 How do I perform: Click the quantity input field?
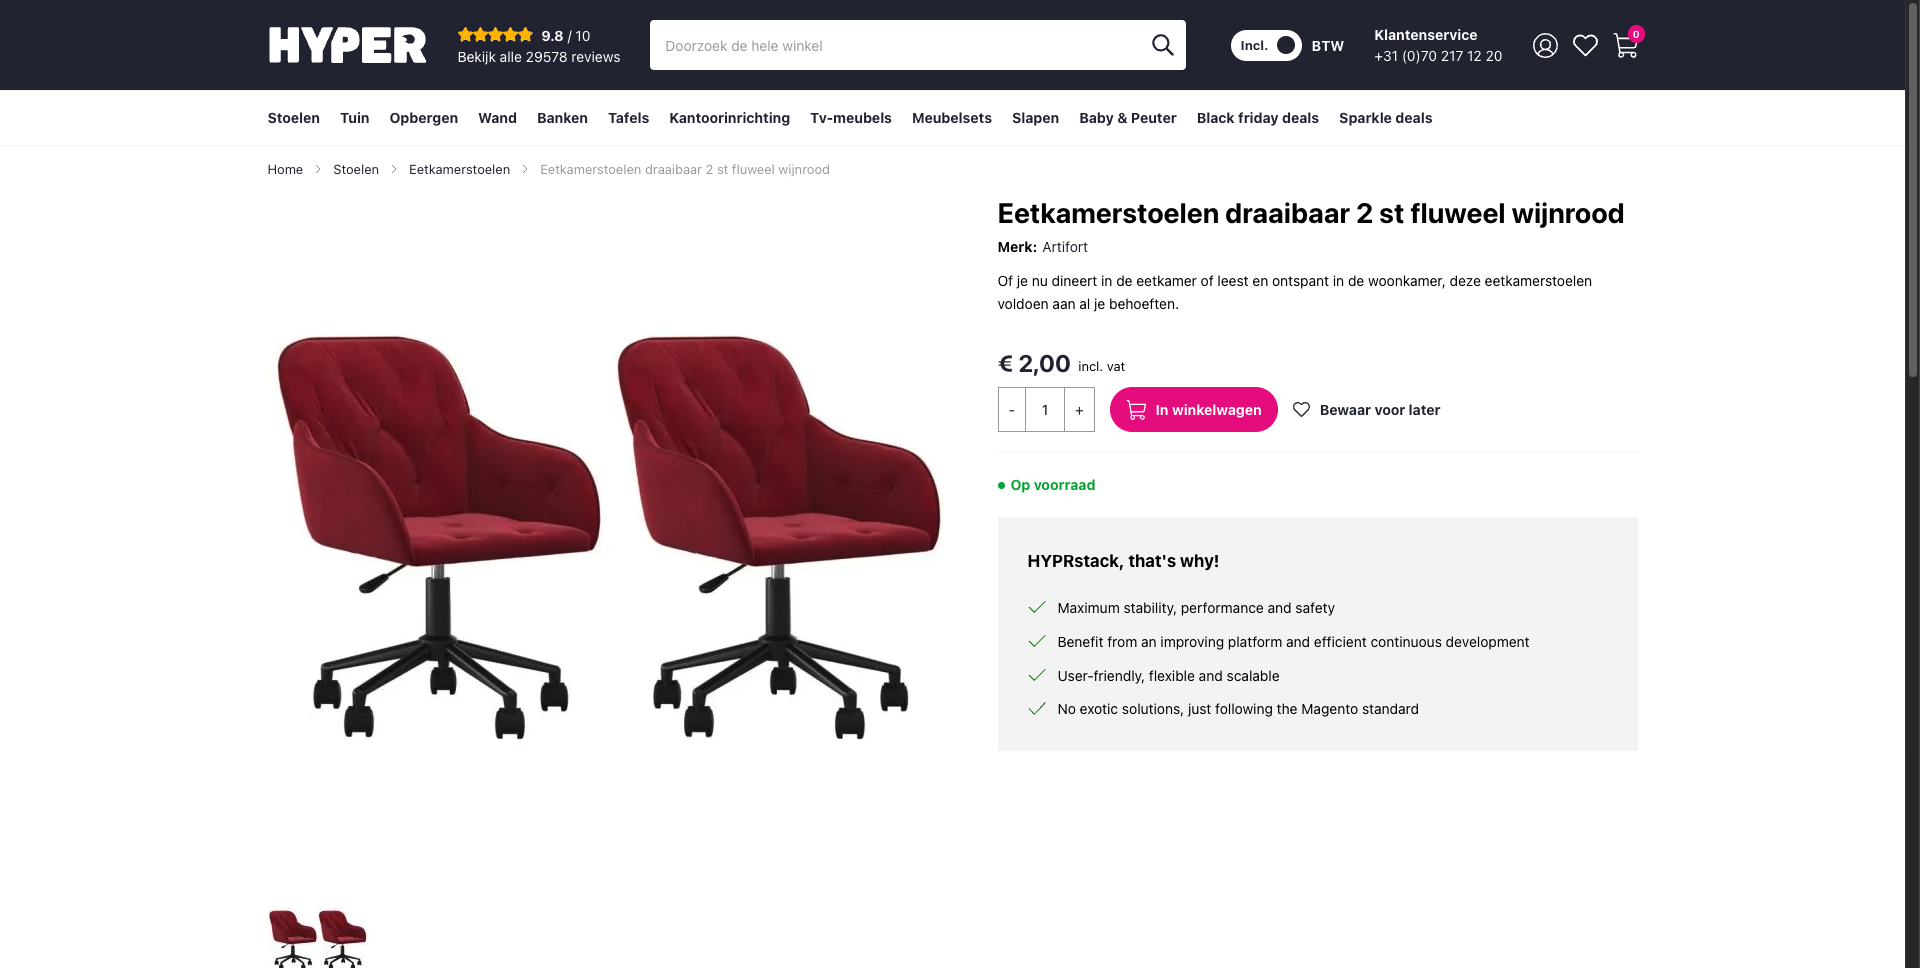1045,410
